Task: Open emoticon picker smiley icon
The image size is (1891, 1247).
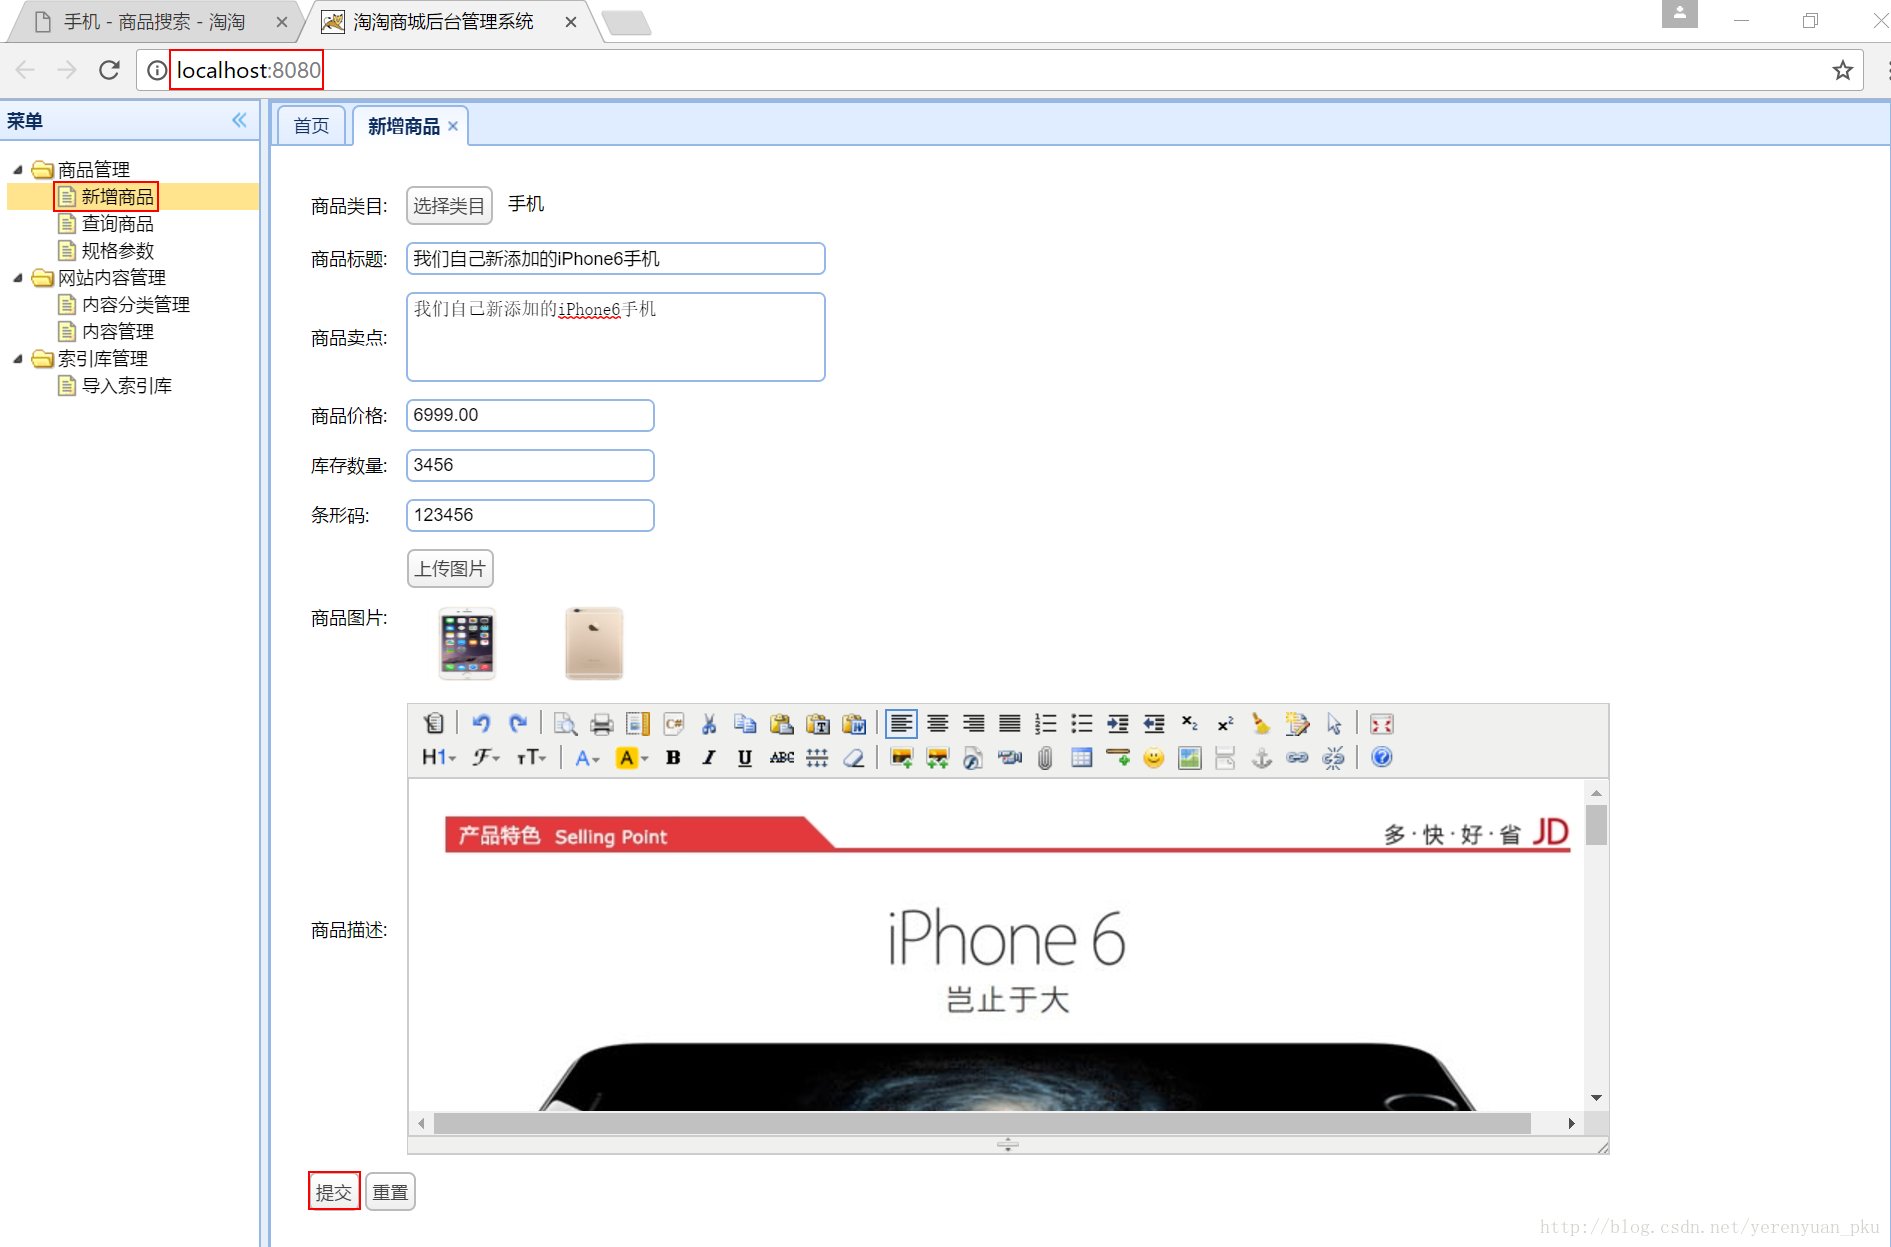Action: tap(1153, 757)
